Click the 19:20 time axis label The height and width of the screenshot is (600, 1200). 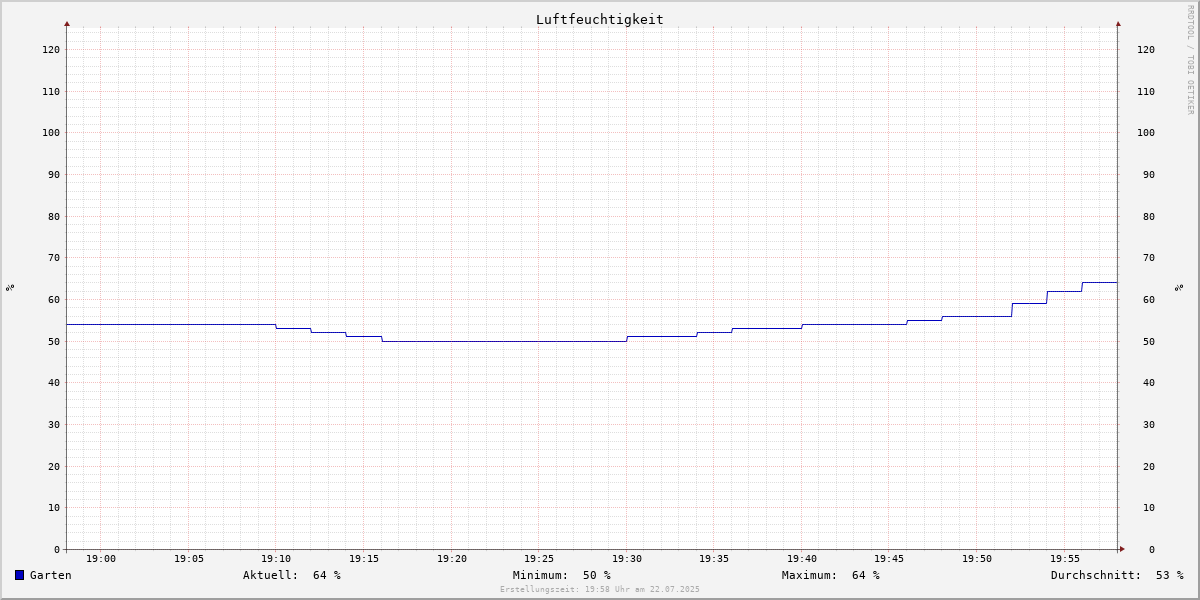pyautogui.click(x=452, y=559)
